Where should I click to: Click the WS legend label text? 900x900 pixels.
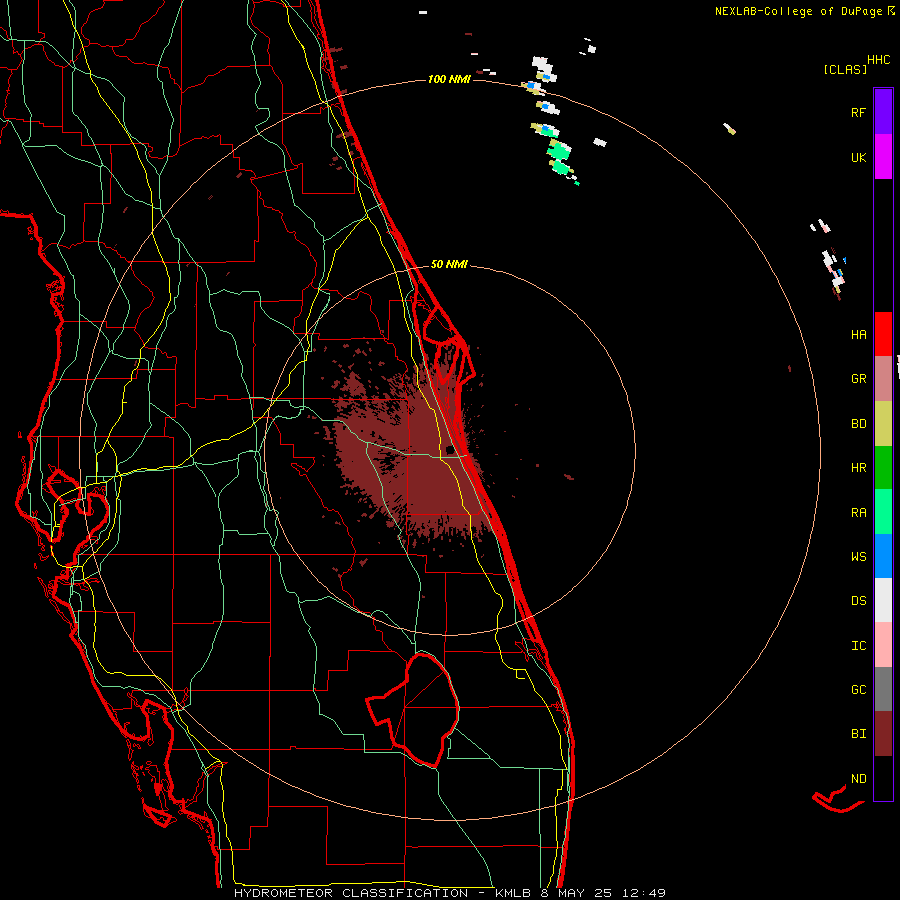(858, 557)
